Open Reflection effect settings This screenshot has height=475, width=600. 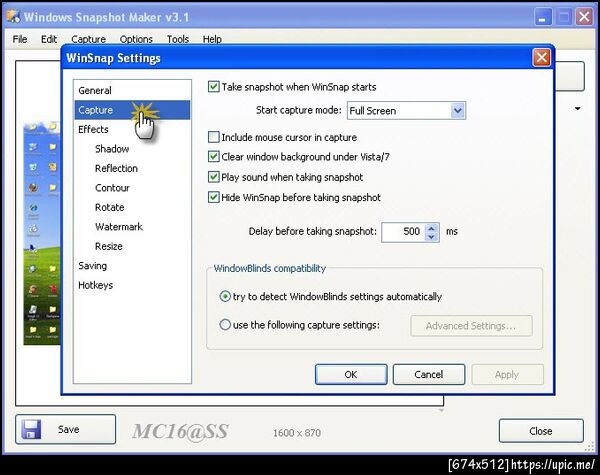pos(116,168)
